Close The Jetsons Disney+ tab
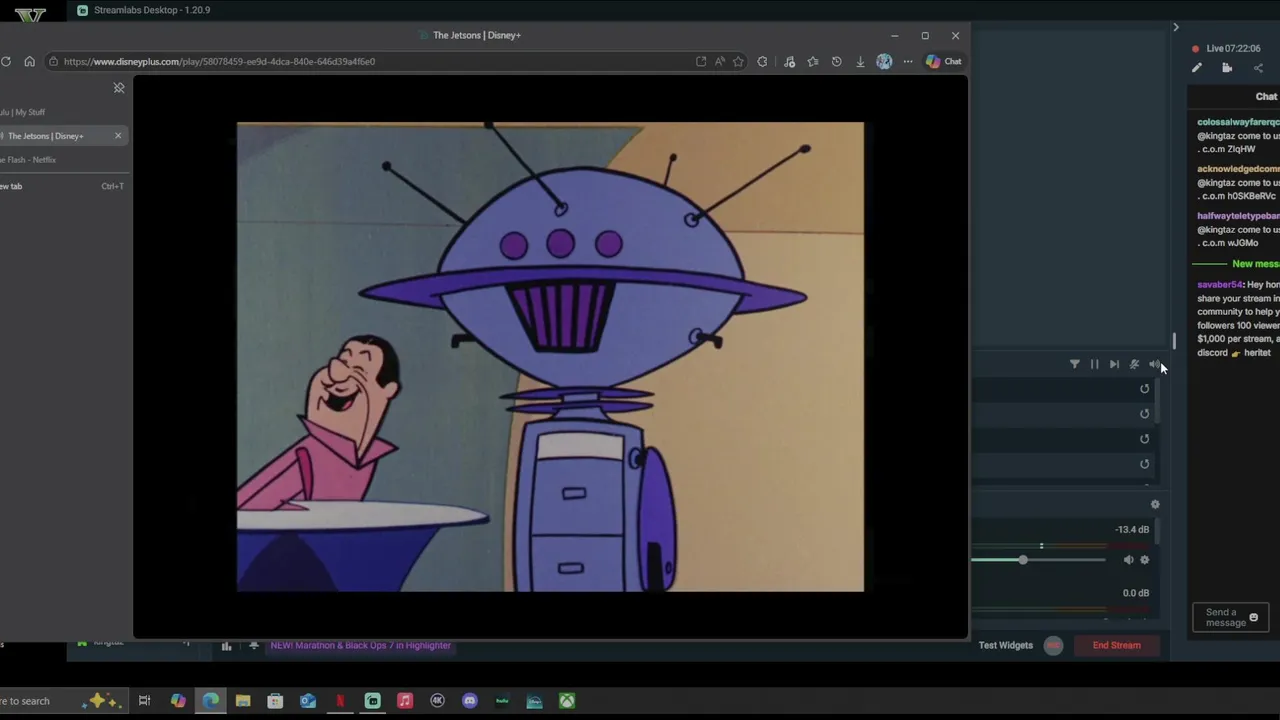Image resolution: width=1280 pixels, height=720 pixels. (118, 136)
